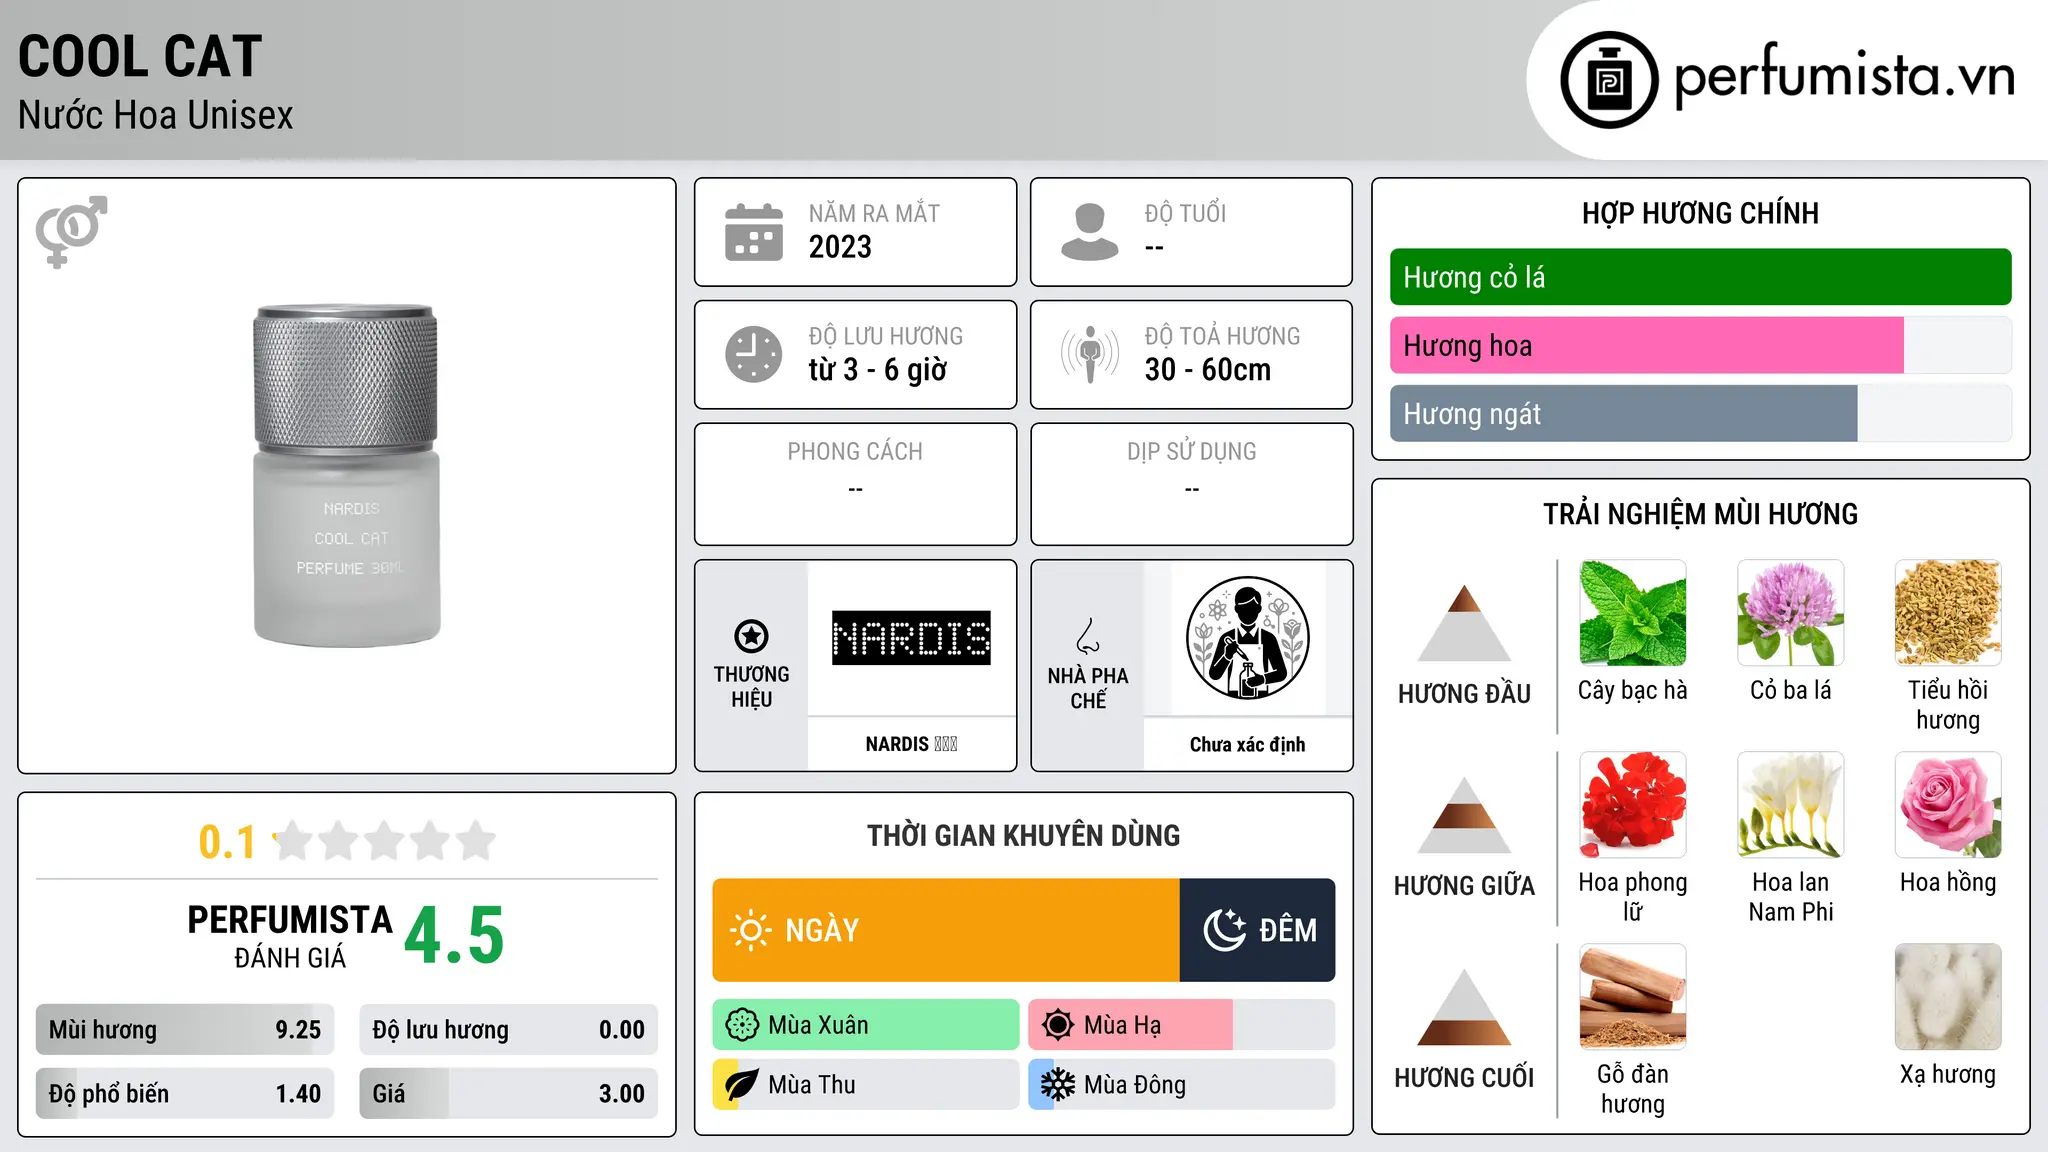Image resolution: width=2048 pixels, height=1152 pixels.
Task: Click the green 4.5 Perfumista score
Action: pyautogui.click(x=454, y=936)
